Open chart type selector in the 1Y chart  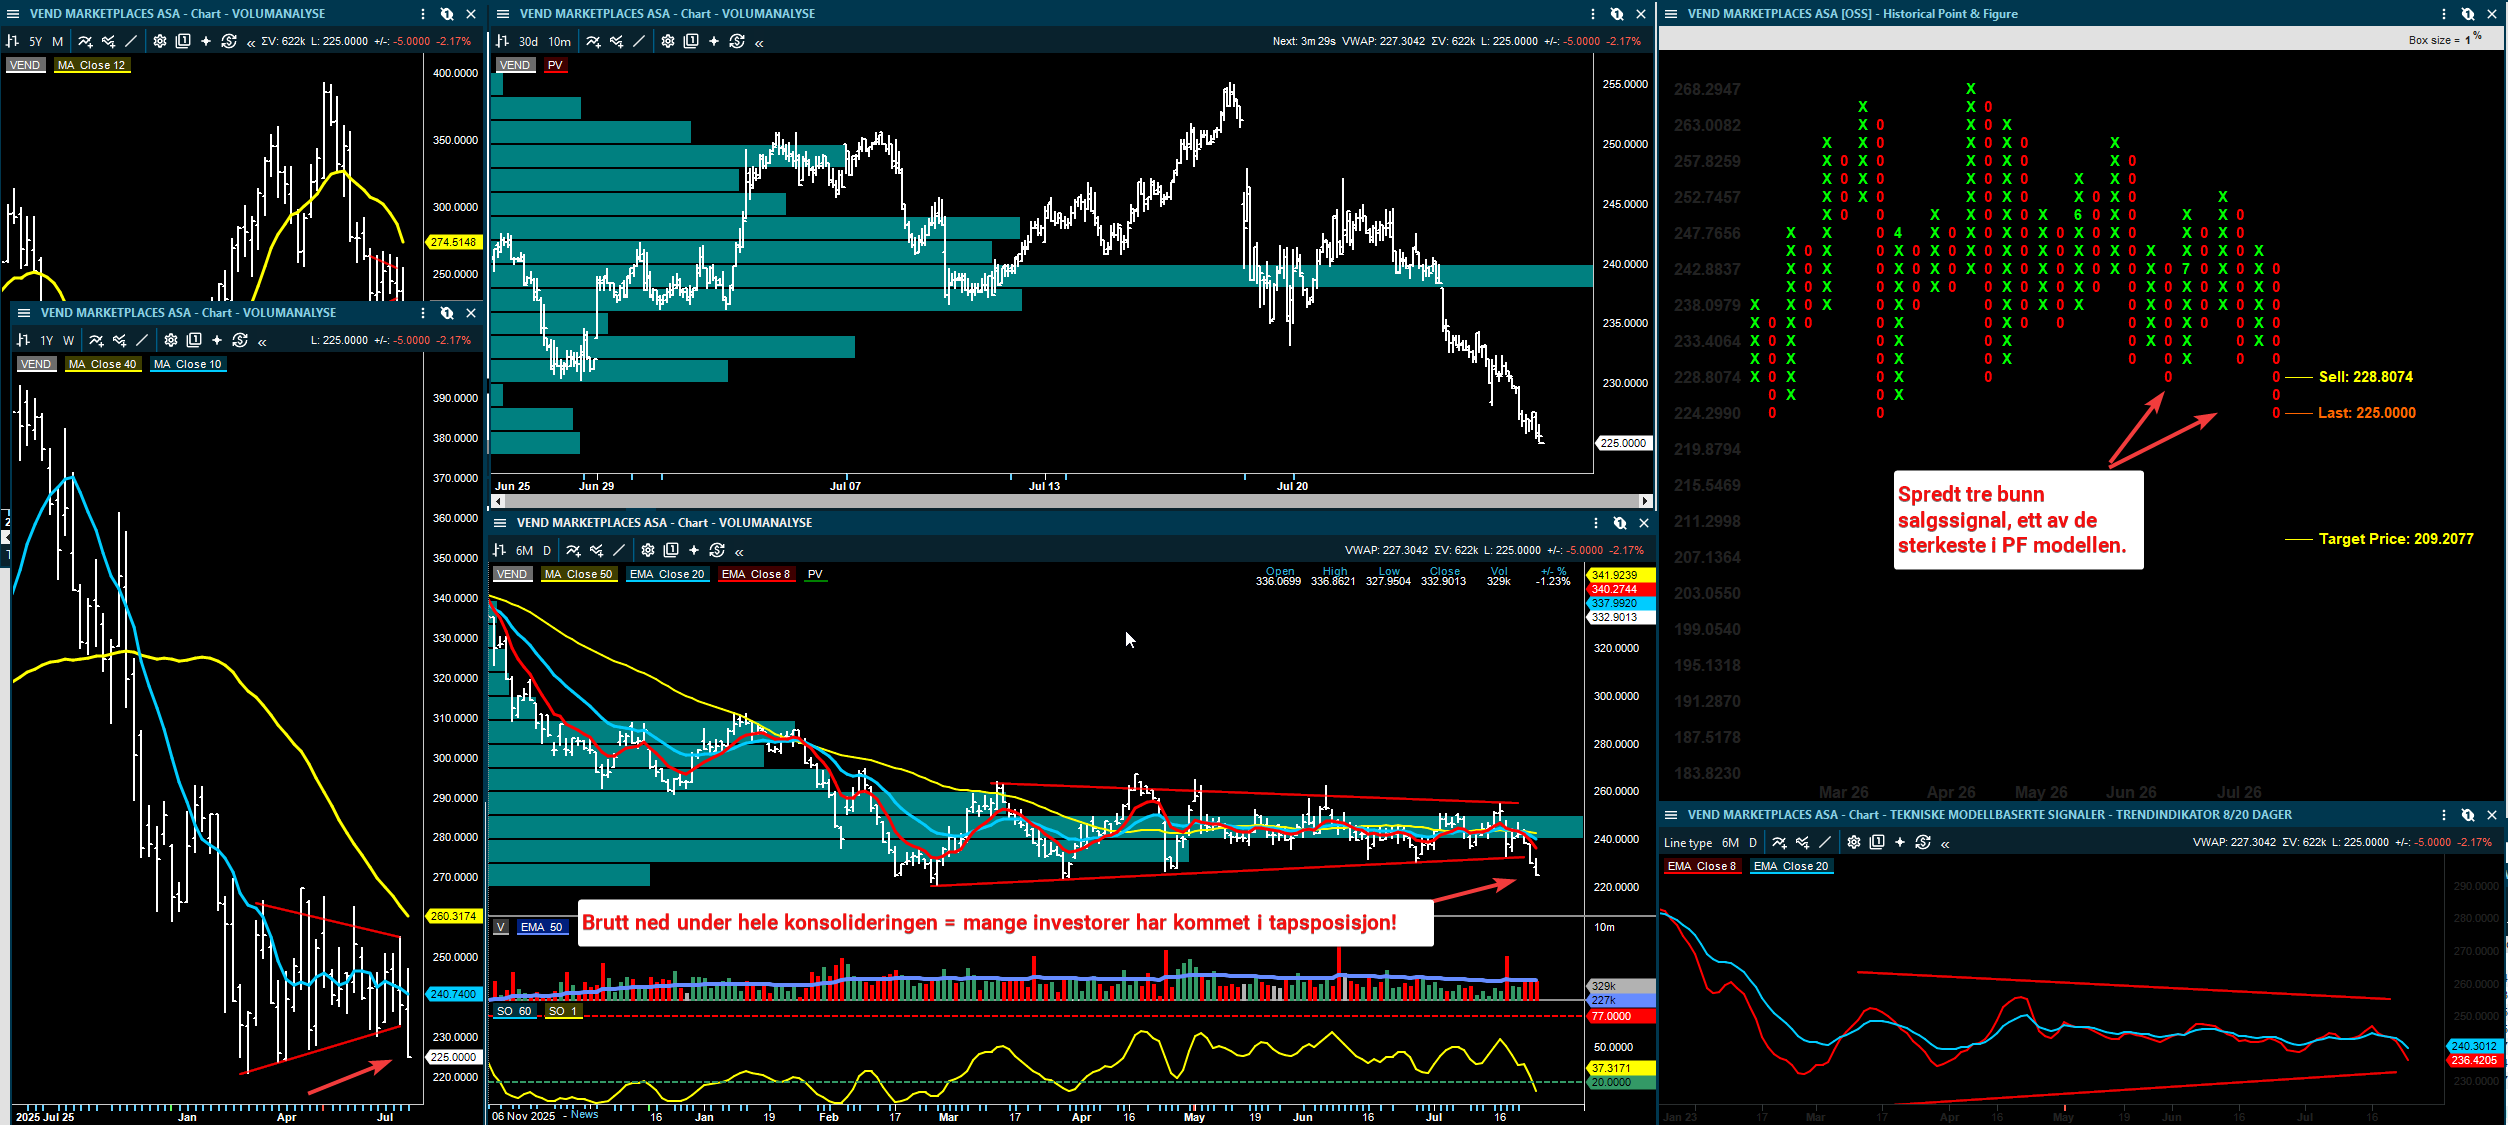[23, 340]
